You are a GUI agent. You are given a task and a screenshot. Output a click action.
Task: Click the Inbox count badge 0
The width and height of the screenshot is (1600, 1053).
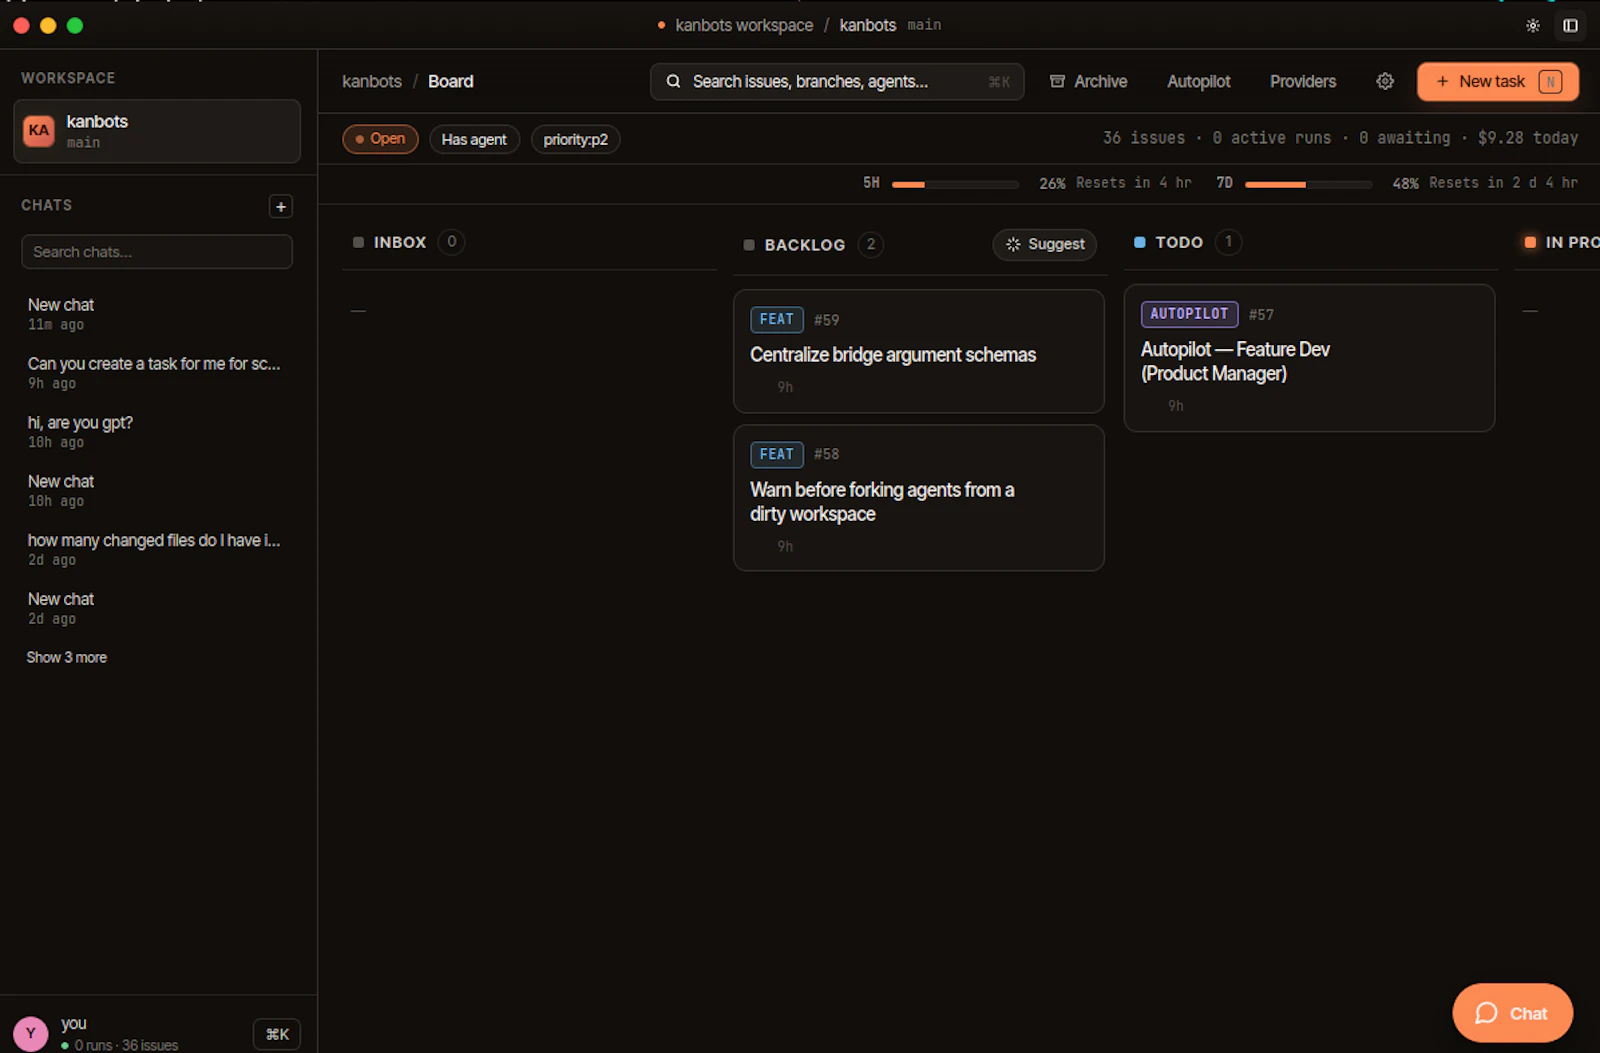click(x=451, y=242)
